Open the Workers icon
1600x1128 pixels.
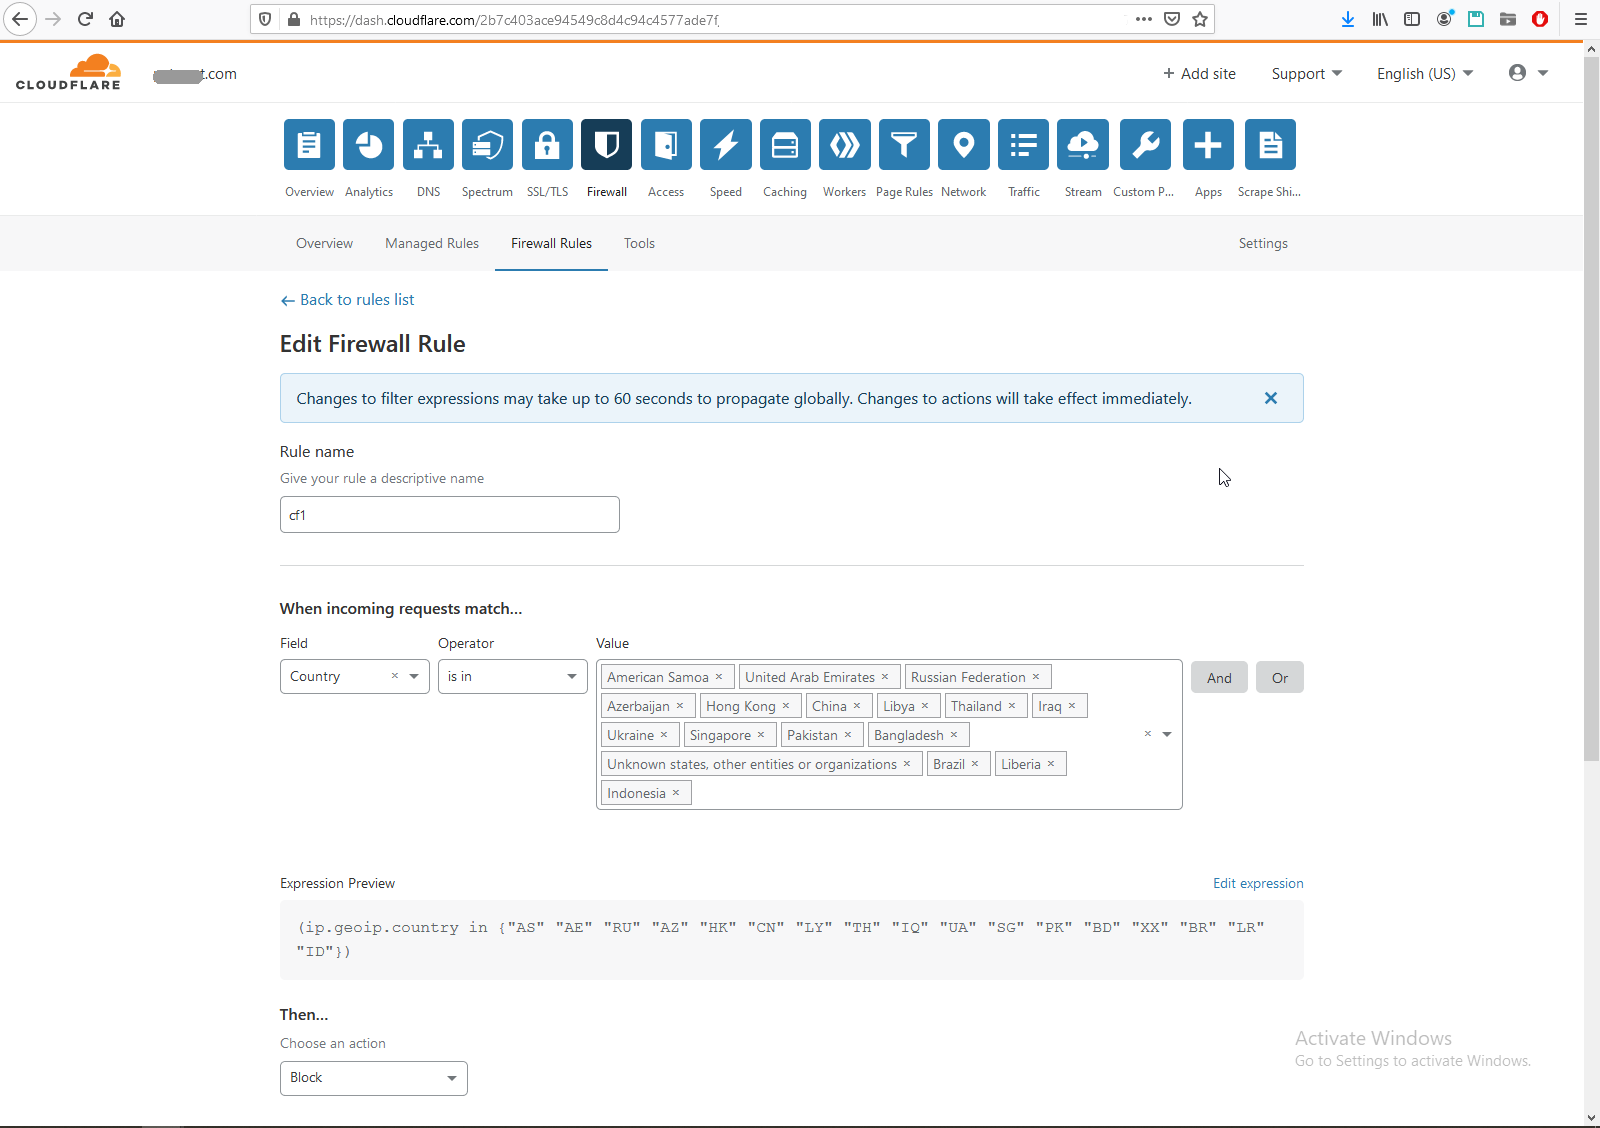tap(845, 145)
